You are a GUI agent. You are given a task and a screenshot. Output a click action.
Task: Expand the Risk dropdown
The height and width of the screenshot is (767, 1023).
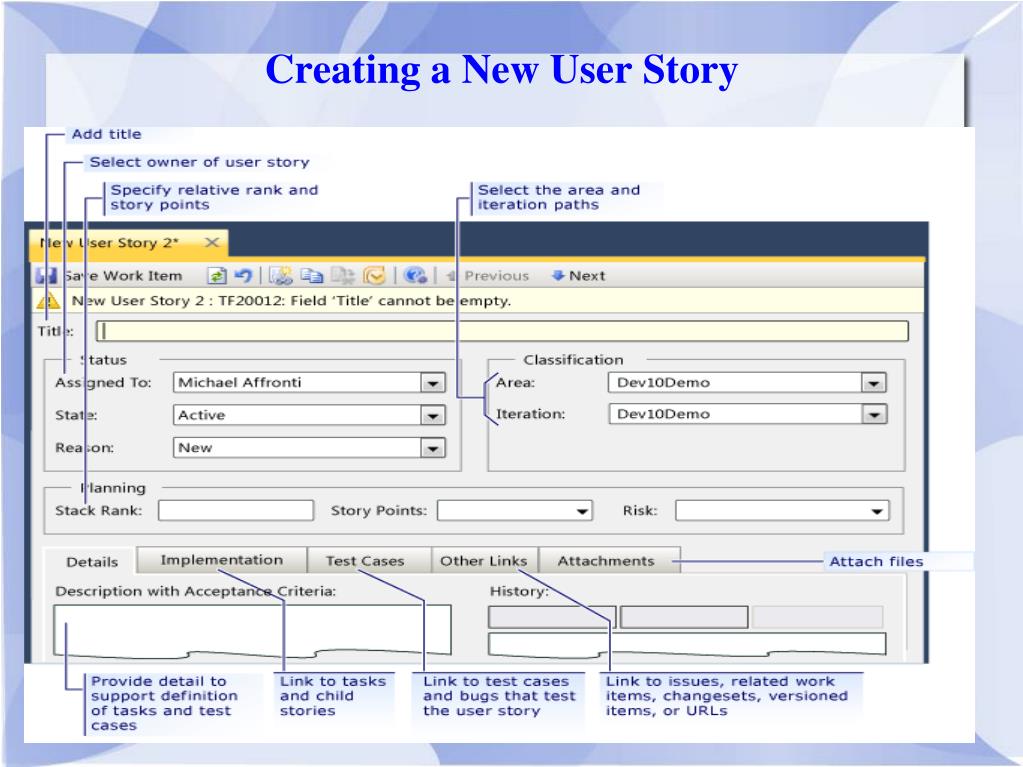[x=878, y=511]
